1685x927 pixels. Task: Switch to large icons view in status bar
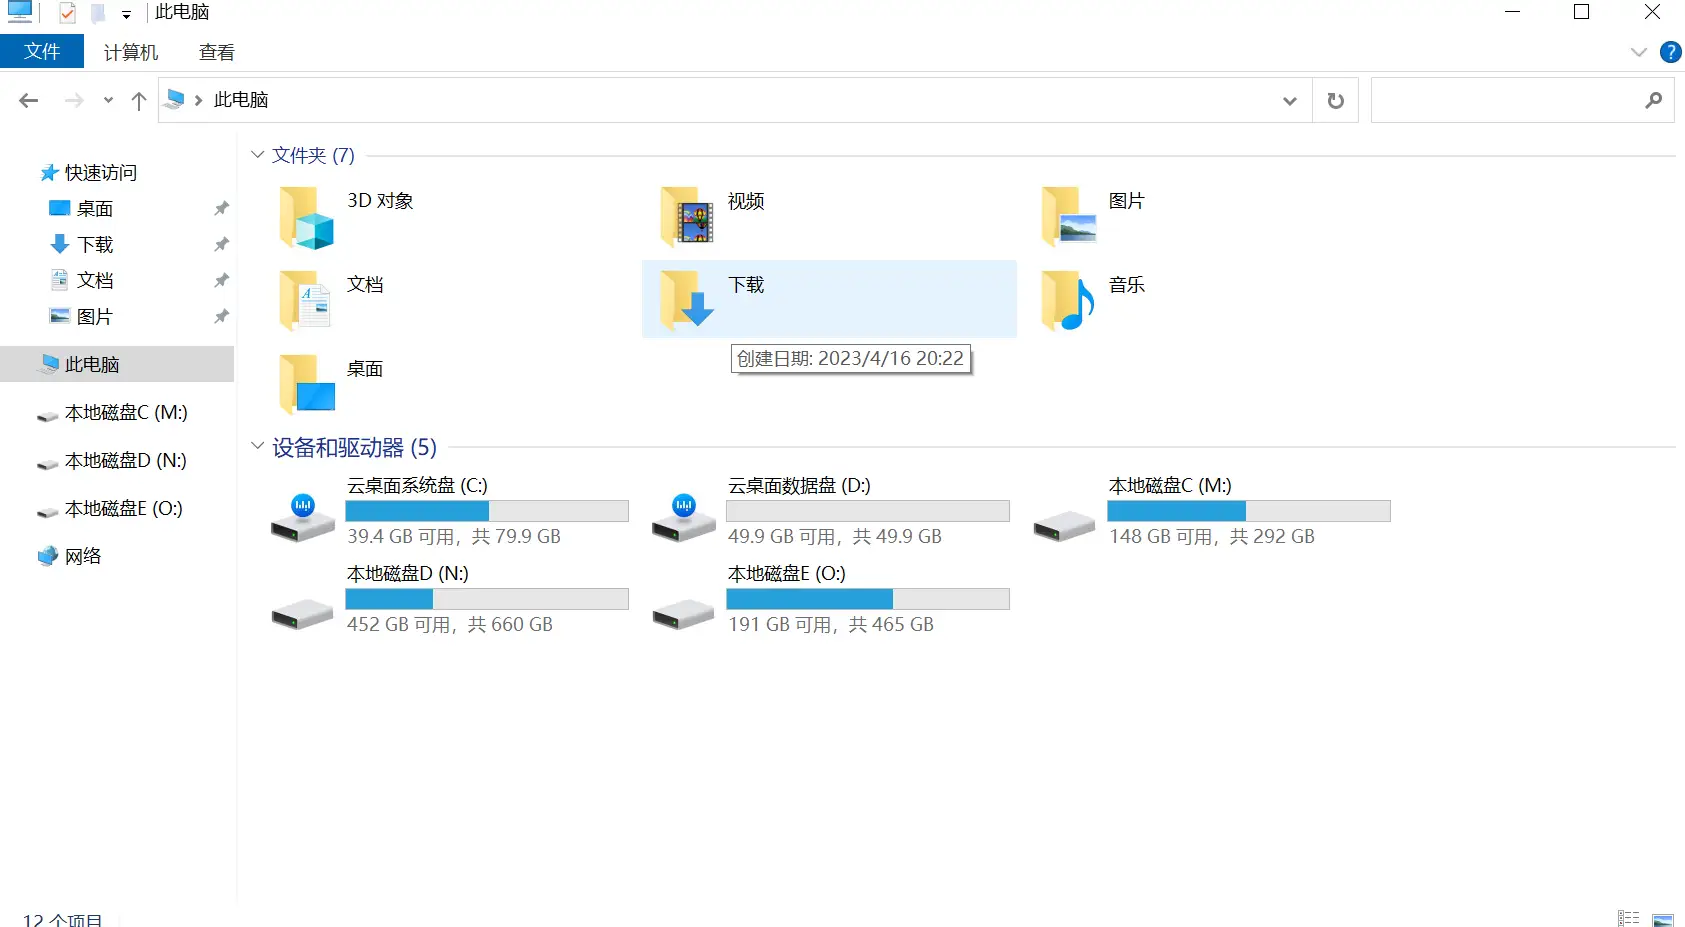point(1663,918)
